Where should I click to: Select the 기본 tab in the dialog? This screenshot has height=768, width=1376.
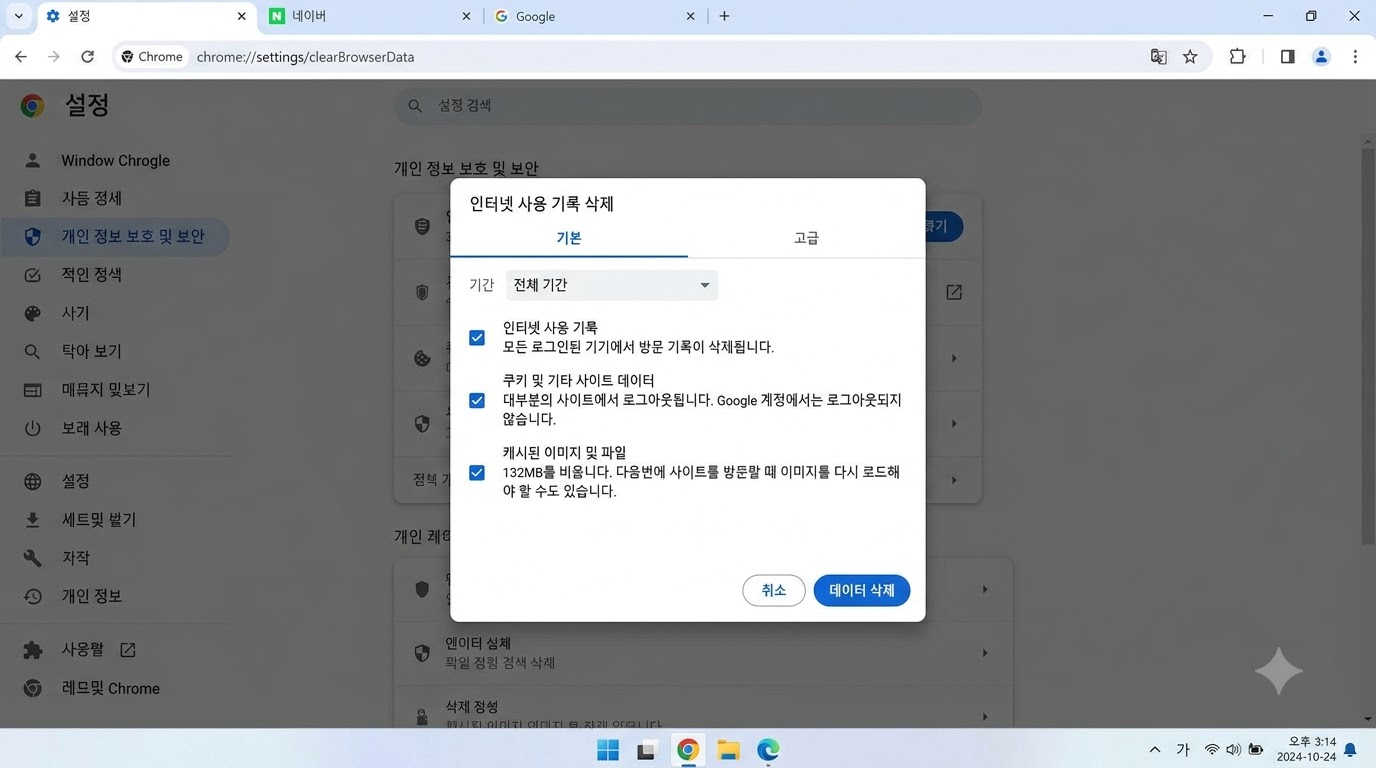click(569, 238)
